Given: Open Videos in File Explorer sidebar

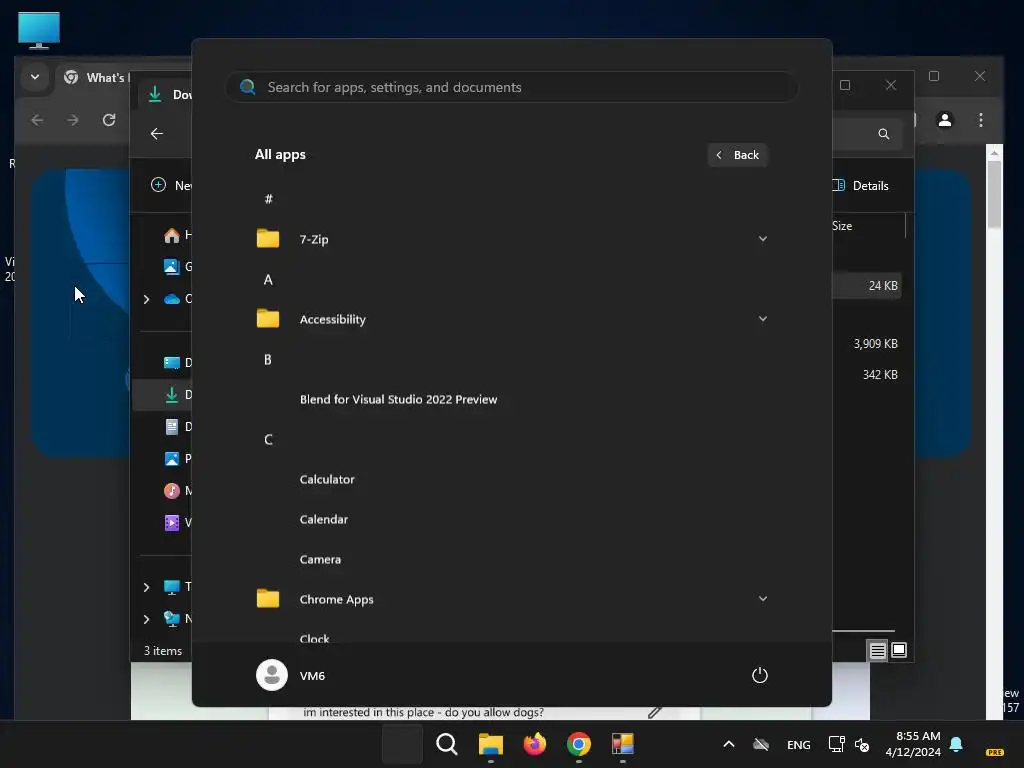Looking at the screenshot, I should click(176, 522).
